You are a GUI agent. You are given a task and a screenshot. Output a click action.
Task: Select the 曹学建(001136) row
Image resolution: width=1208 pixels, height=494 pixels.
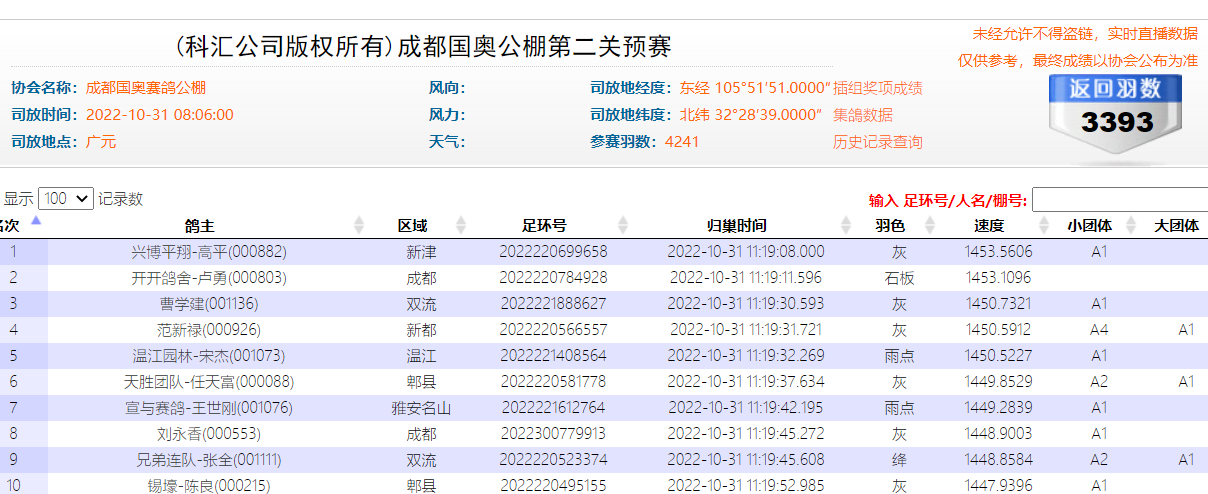(x=208, y=303)
